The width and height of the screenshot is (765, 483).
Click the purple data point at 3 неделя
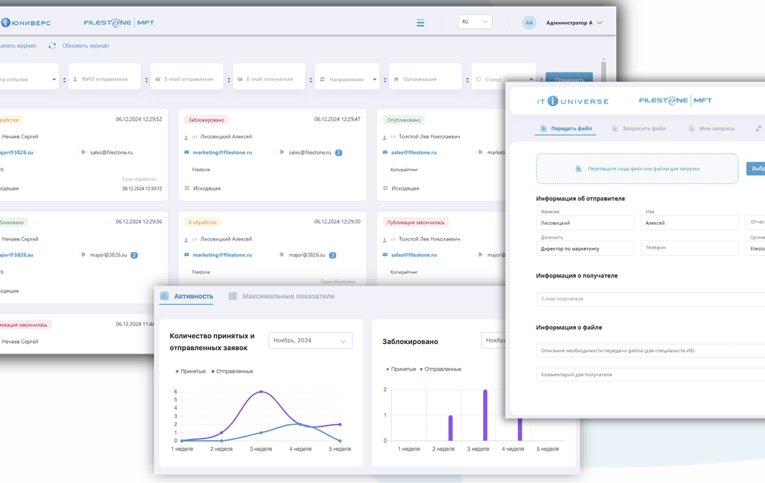261,392
